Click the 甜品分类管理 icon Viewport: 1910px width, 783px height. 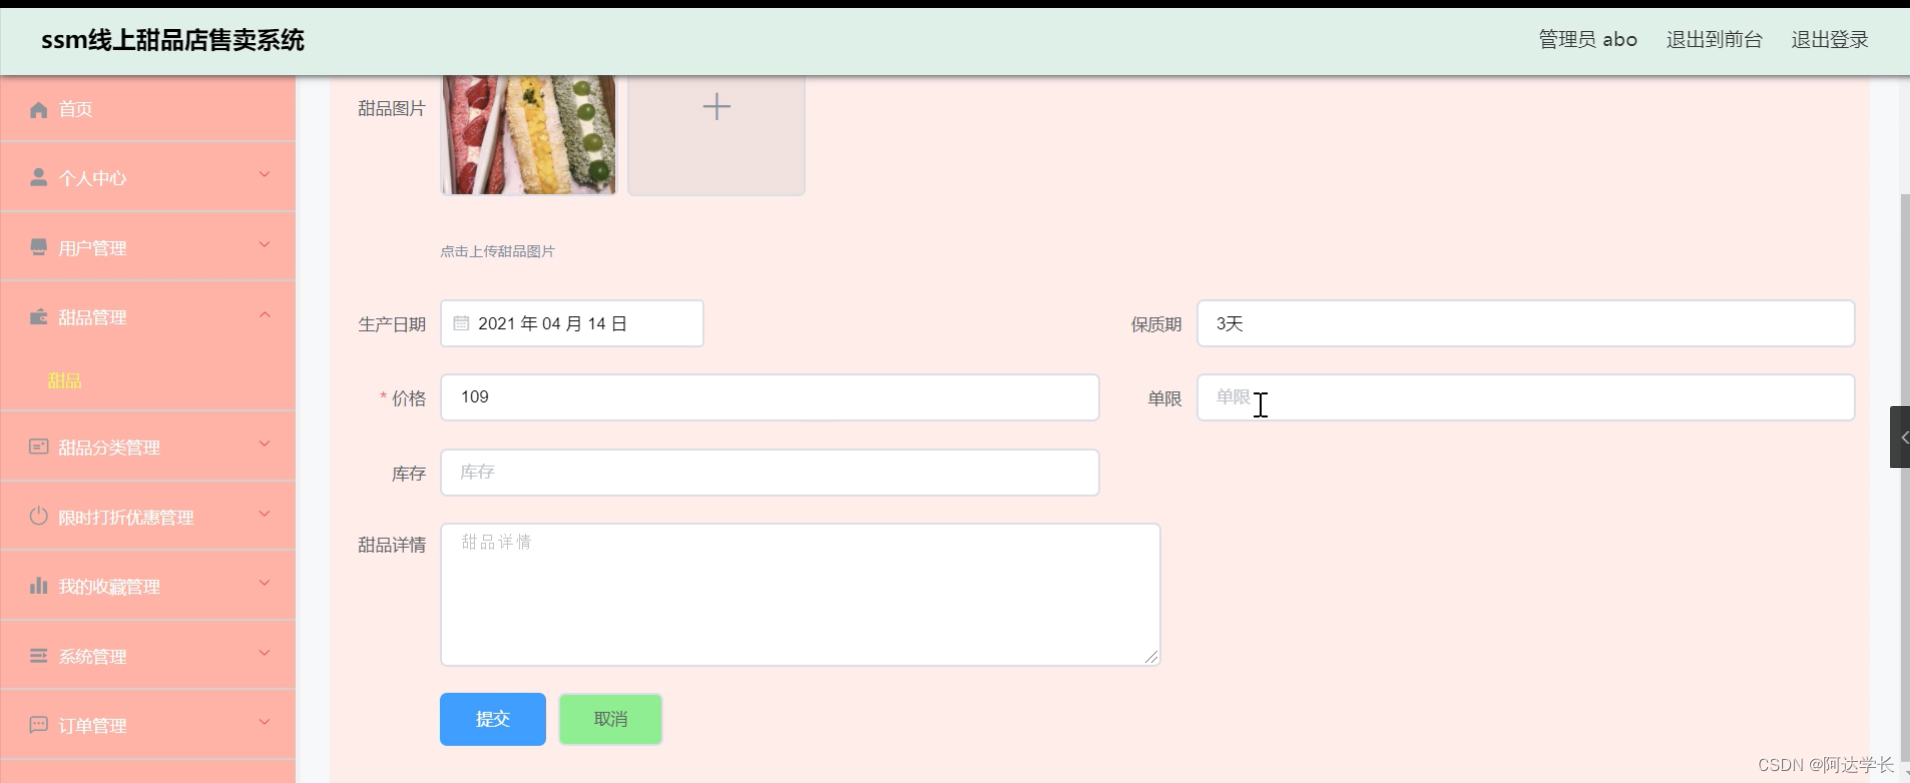click(39, 446)
